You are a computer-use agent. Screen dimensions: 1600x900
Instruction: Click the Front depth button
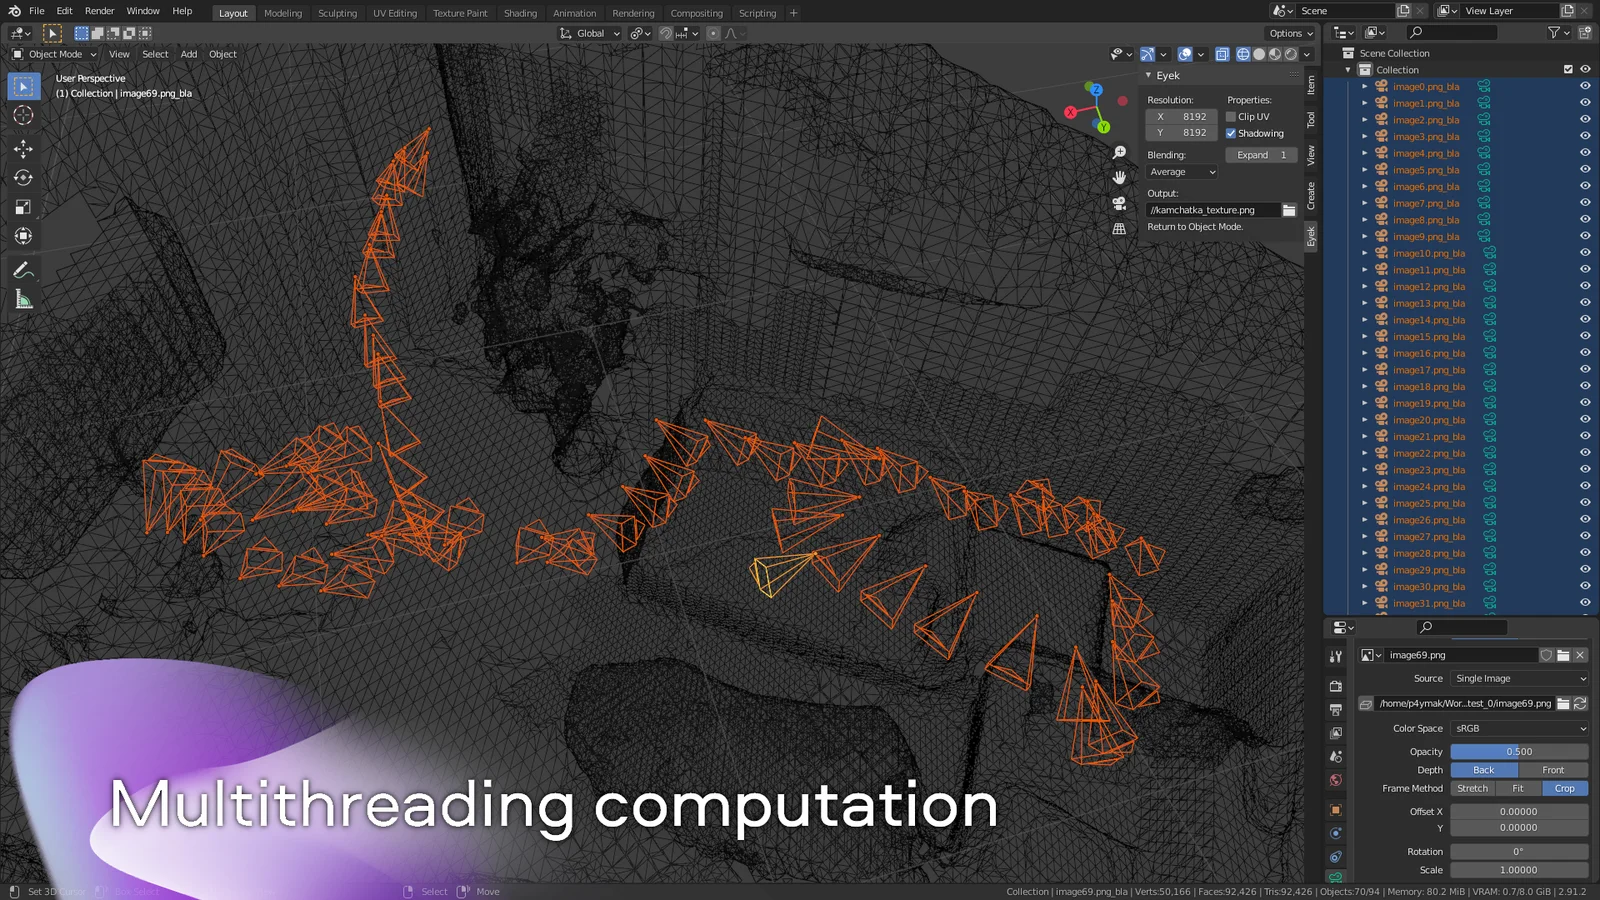(1552, 770)
